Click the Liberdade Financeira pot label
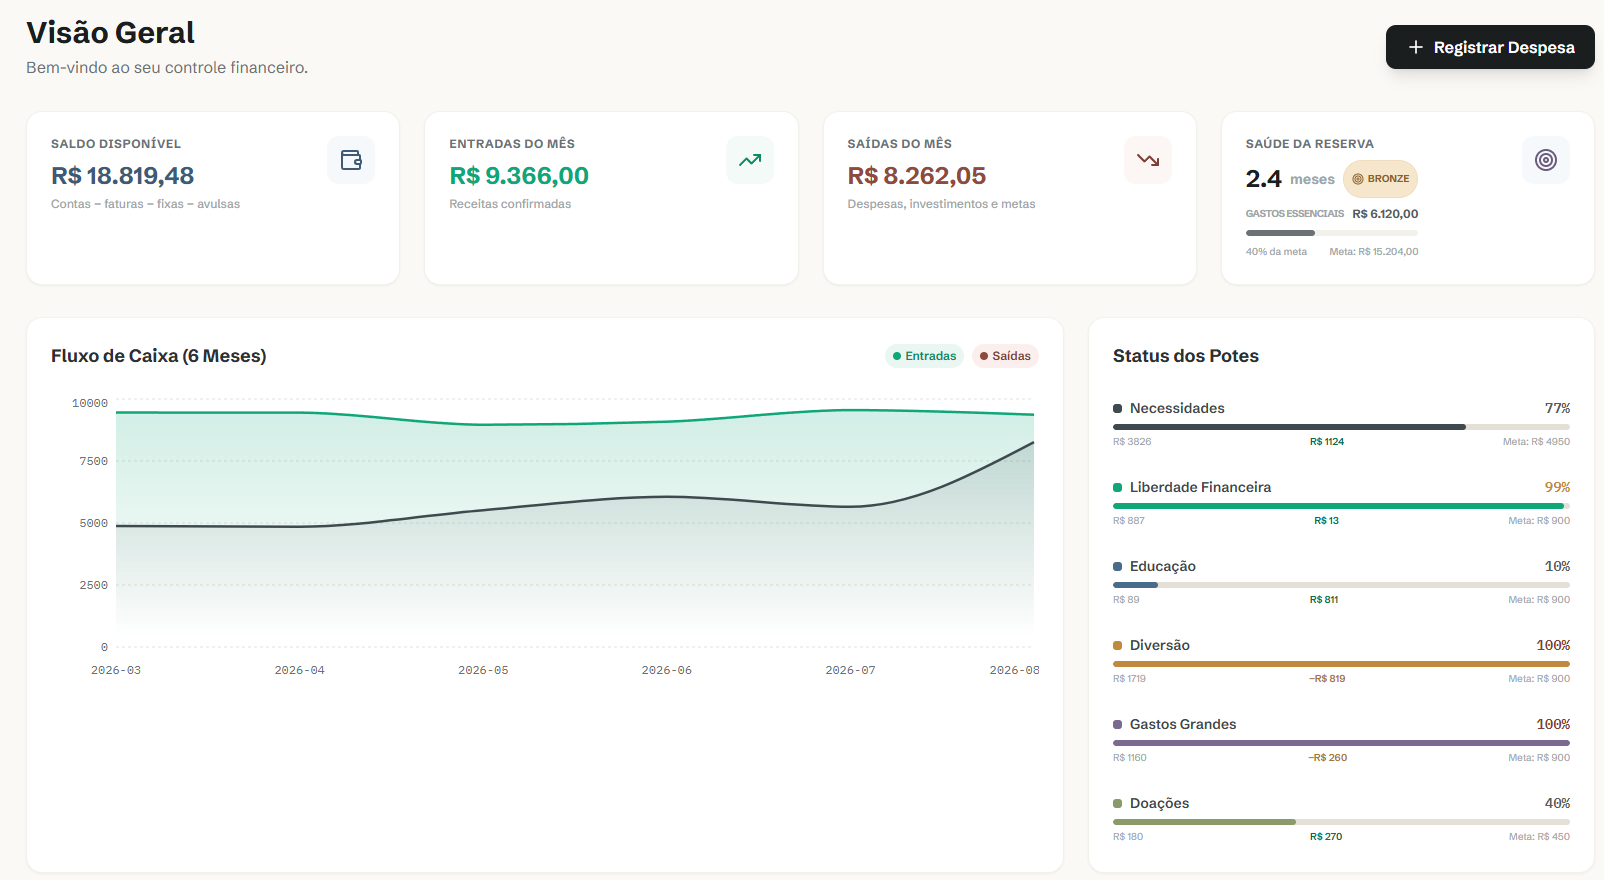1604x880 pixels. point(1201,487)
